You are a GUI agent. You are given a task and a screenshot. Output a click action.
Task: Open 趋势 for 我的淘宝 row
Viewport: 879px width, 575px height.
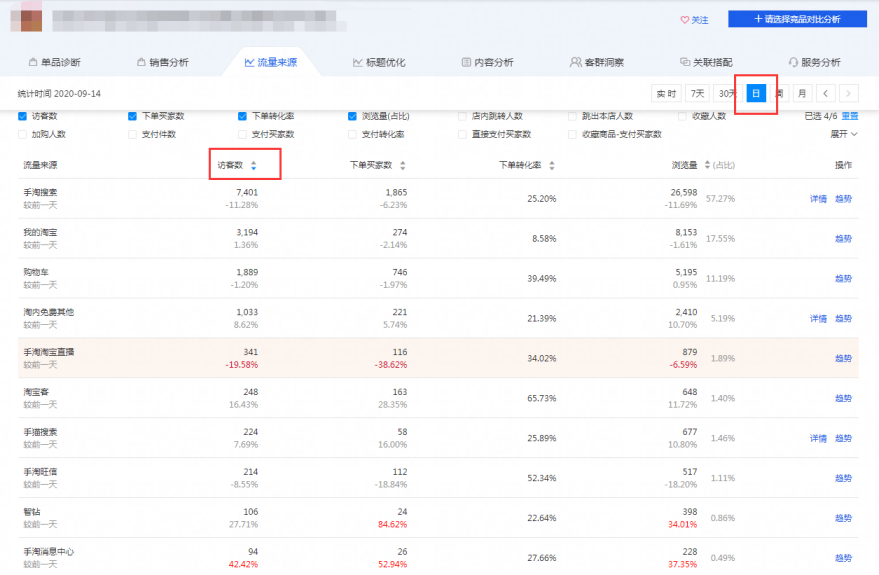coord(843,239)
